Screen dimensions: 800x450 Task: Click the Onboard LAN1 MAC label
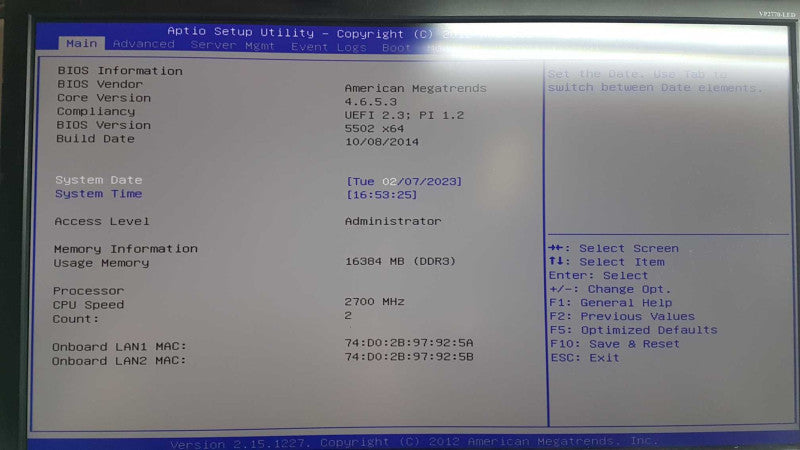tap(119, 346)
